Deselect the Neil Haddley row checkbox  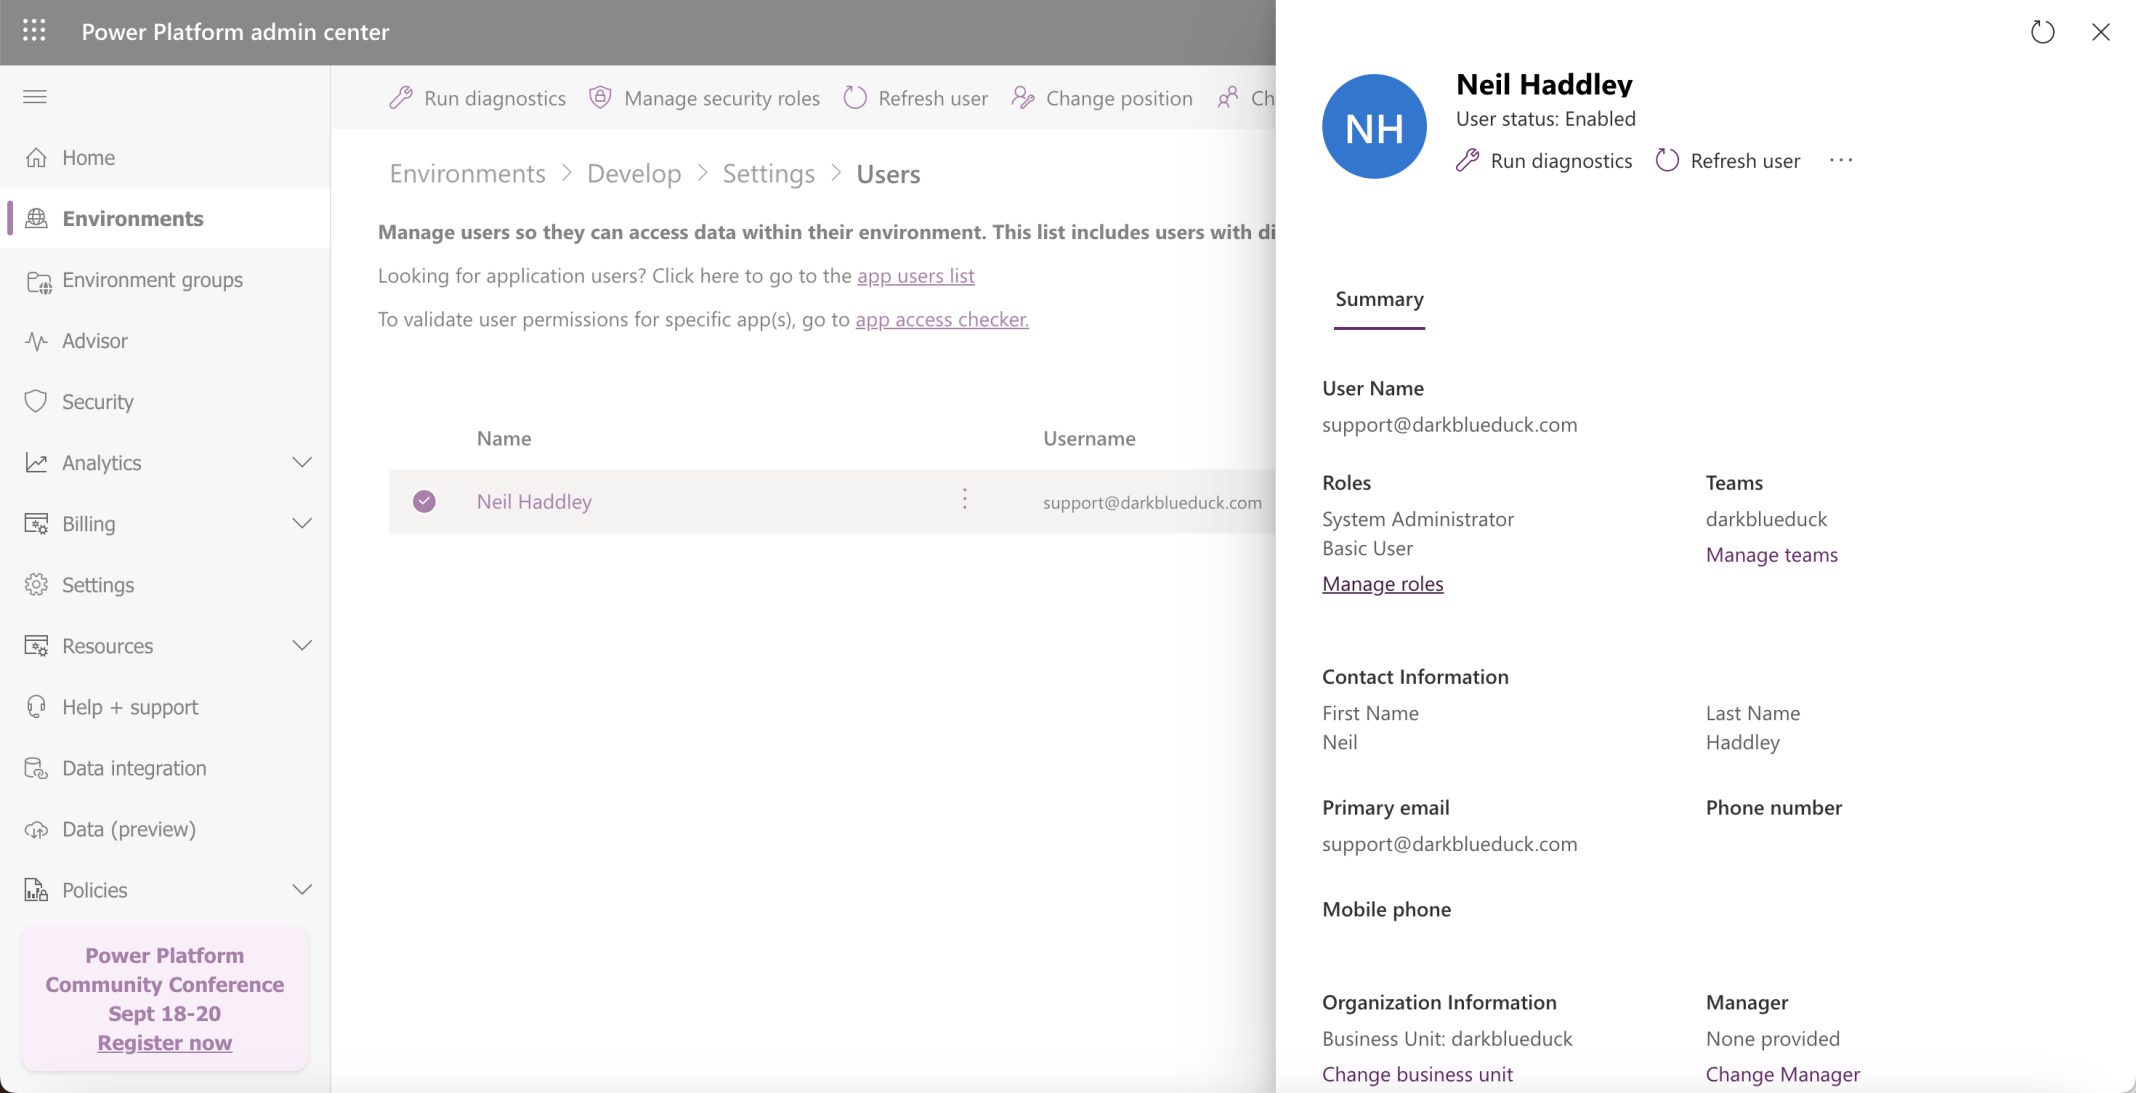(424, 501)
